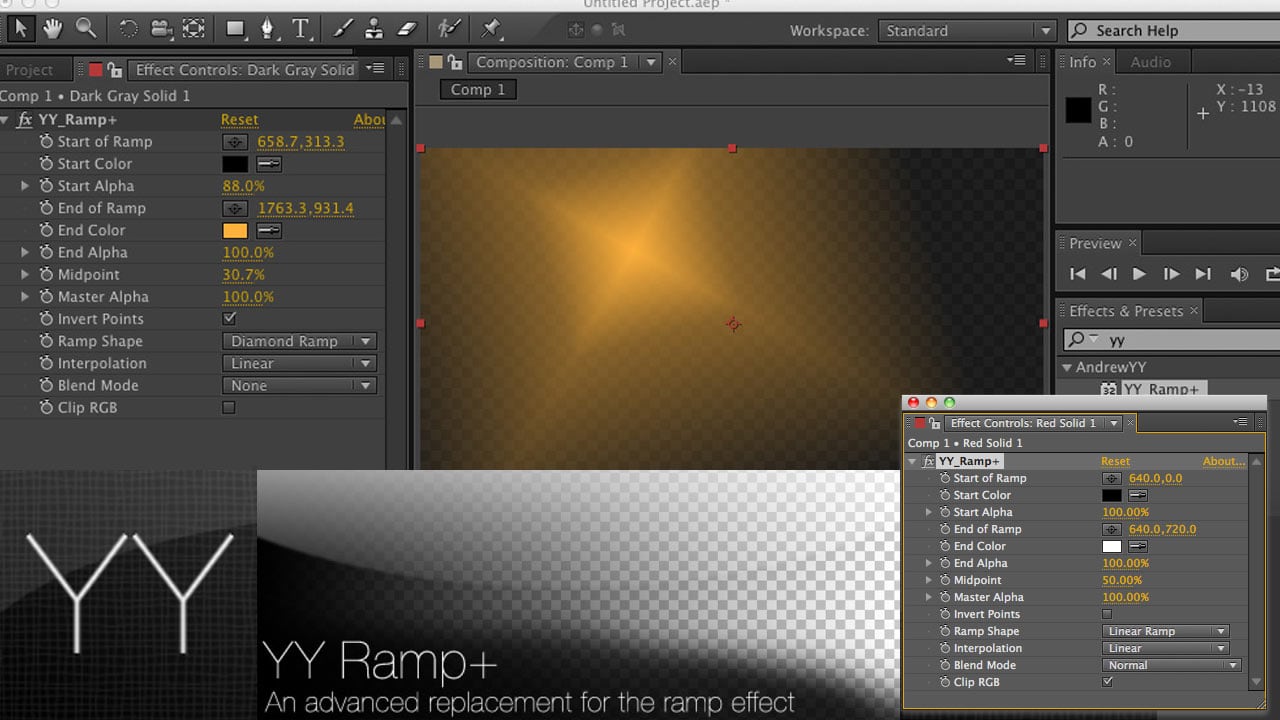This screenshot has width=1280, height=720.
Task: Switch to the Audio tab
Action: point(1152,61)
